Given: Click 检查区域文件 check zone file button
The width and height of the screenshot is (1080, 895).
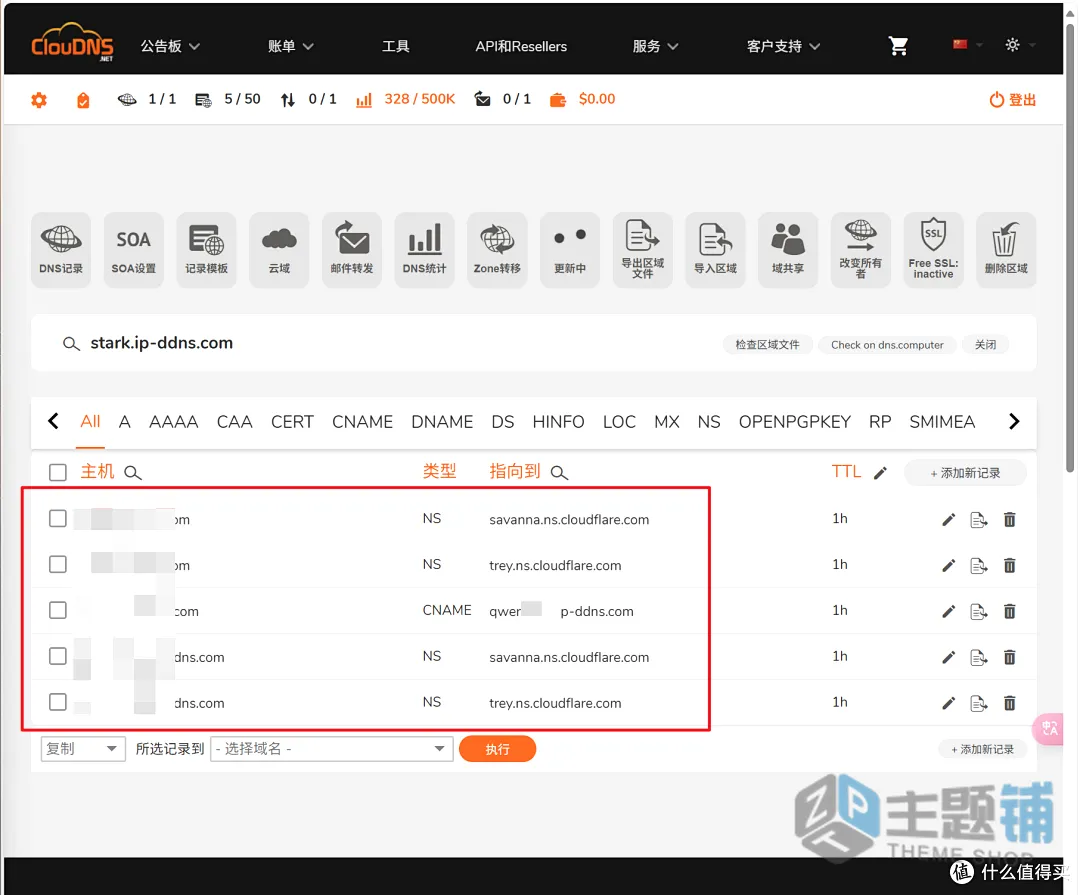Looking at the screenshot, I should tap(767, 344).
